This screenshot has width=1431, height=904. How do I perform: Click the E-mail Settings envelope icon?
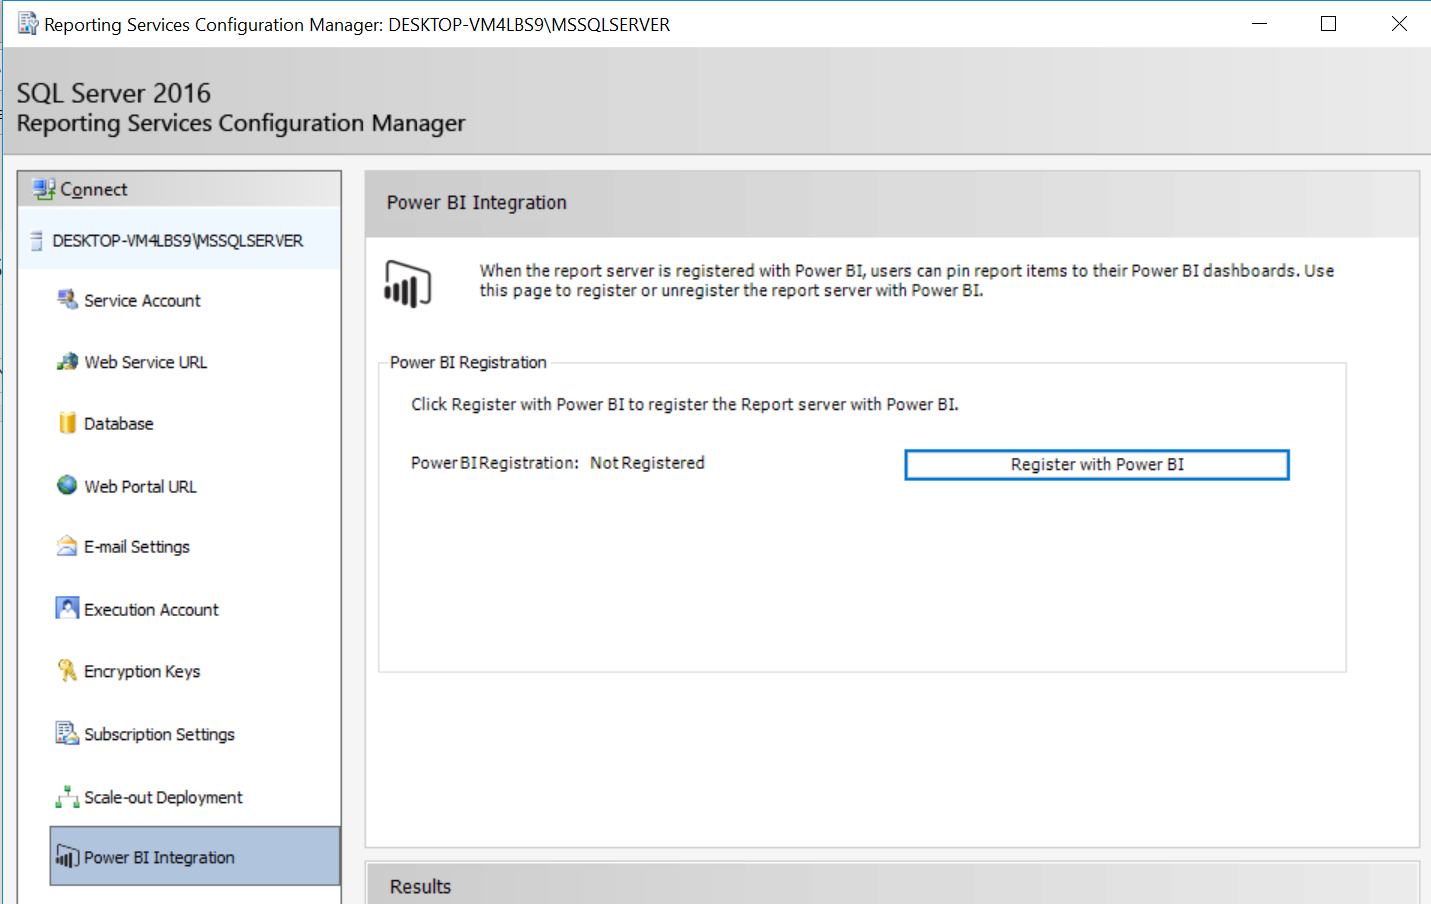[x=67, y=546]
